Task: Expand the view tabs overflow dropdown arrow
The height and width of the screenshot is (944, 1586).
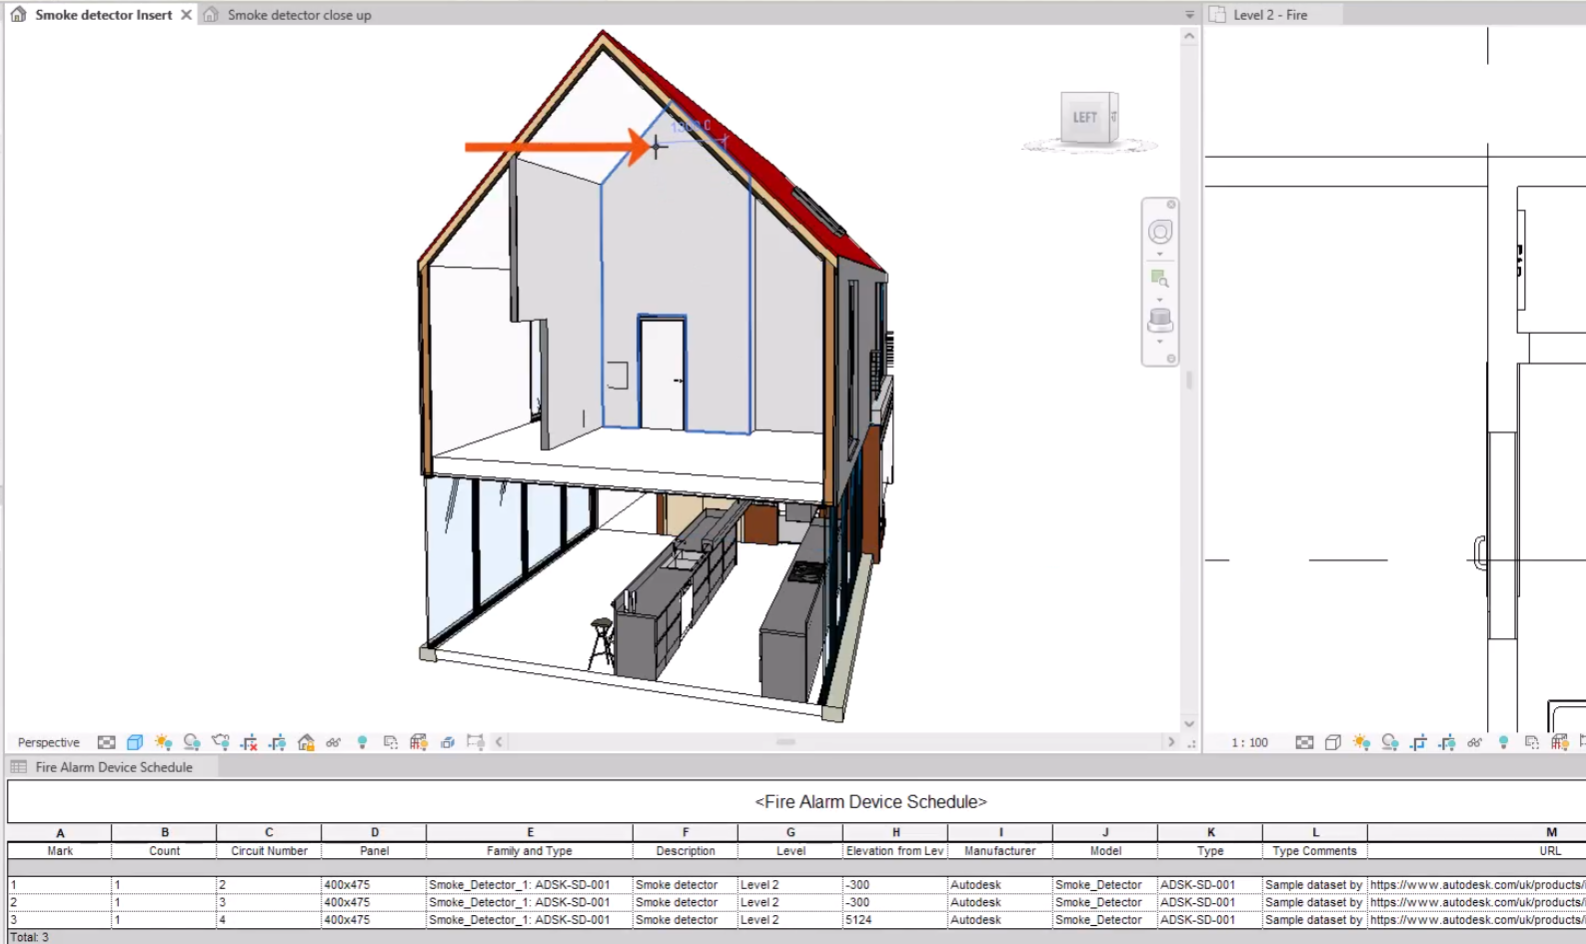Action: point(1189,15)
